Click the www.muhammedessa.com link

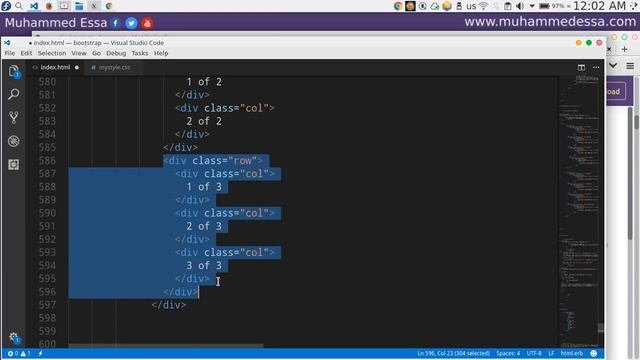pyautogui.click(x=550, y=22)
